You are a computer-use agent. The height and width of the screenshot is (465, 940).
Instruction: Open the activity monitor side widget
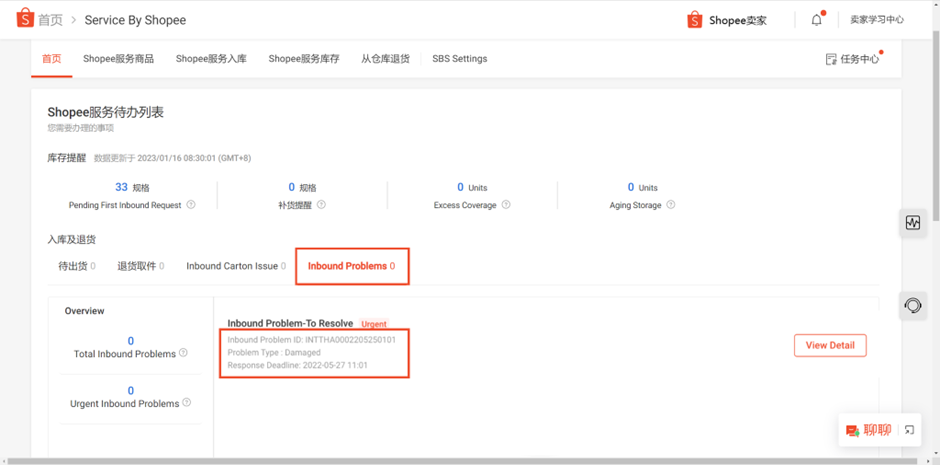pos(912,224)
